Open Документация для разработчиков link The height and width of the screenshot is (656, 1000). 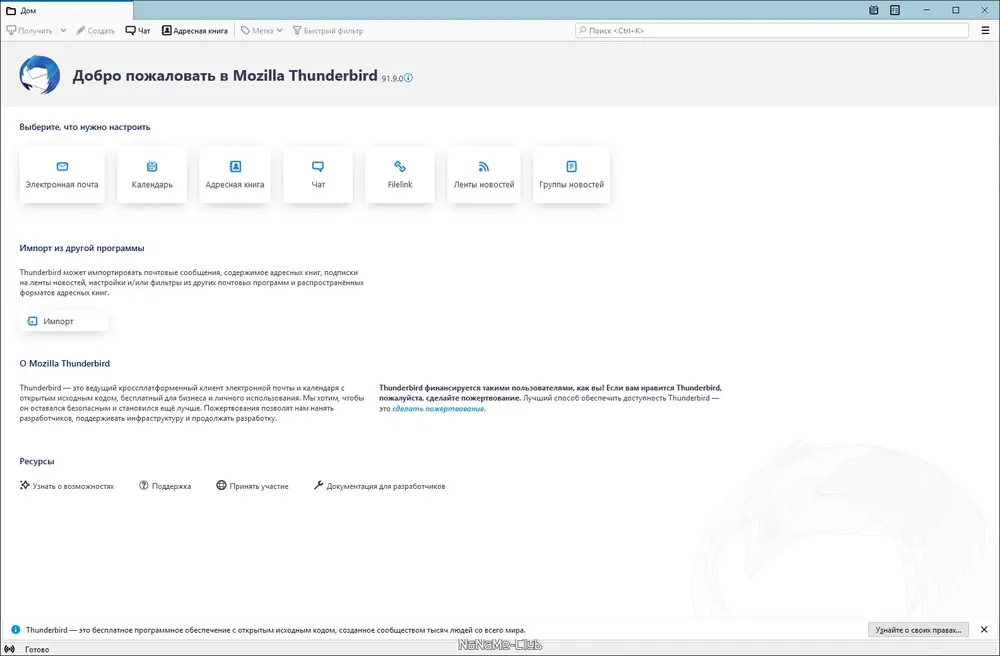point(379,486)
